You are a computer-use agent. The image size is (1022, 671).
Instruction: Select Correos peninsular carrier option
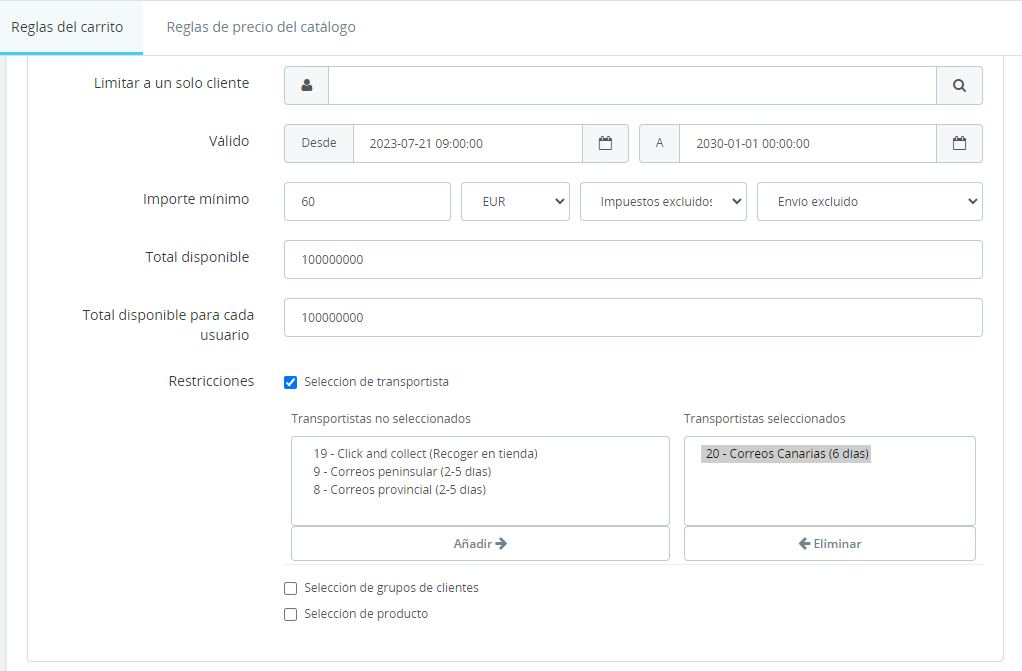pyautogui.click(x=402, y=472)
